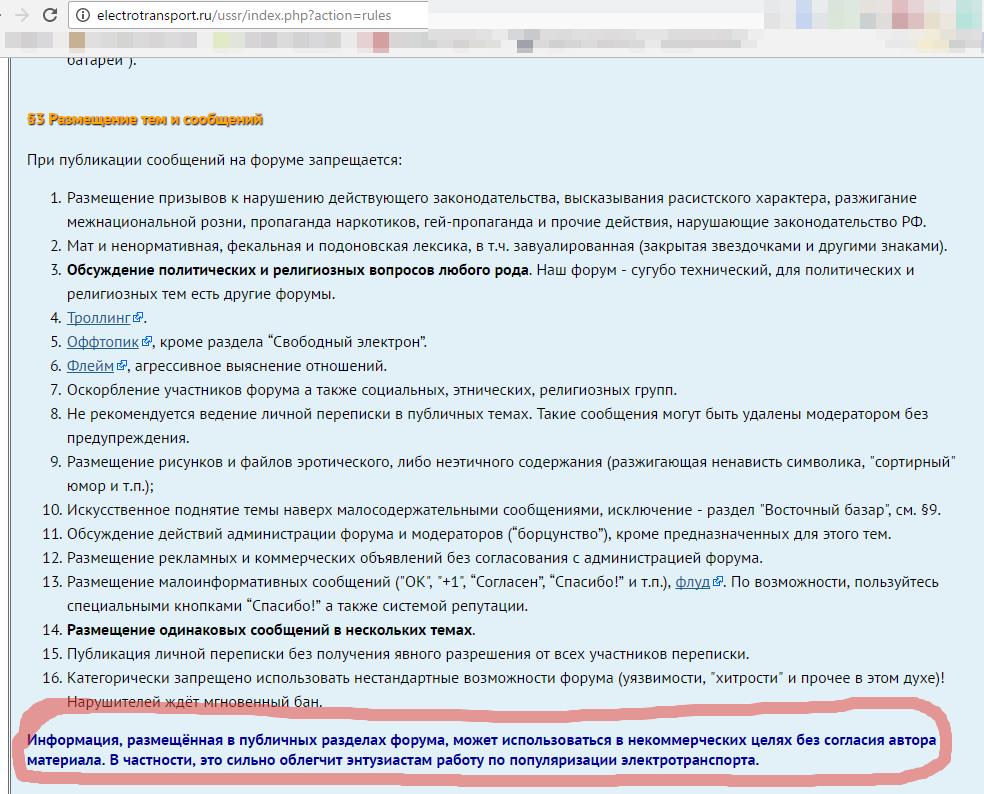984x794 pixels.
Task: Click rule 15 text about Публикация личной переписки
Action: coord(408,654)
